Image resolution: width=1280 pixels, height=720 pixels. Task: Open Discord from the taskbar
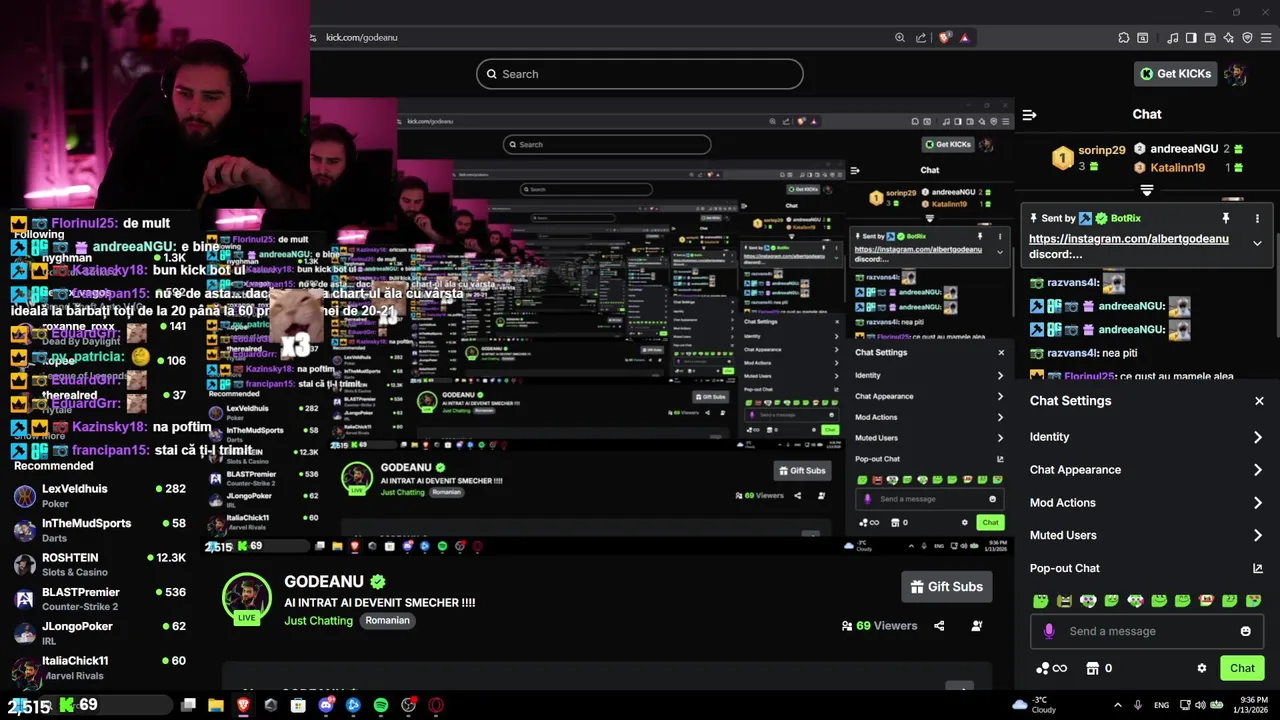pos(325,705)
